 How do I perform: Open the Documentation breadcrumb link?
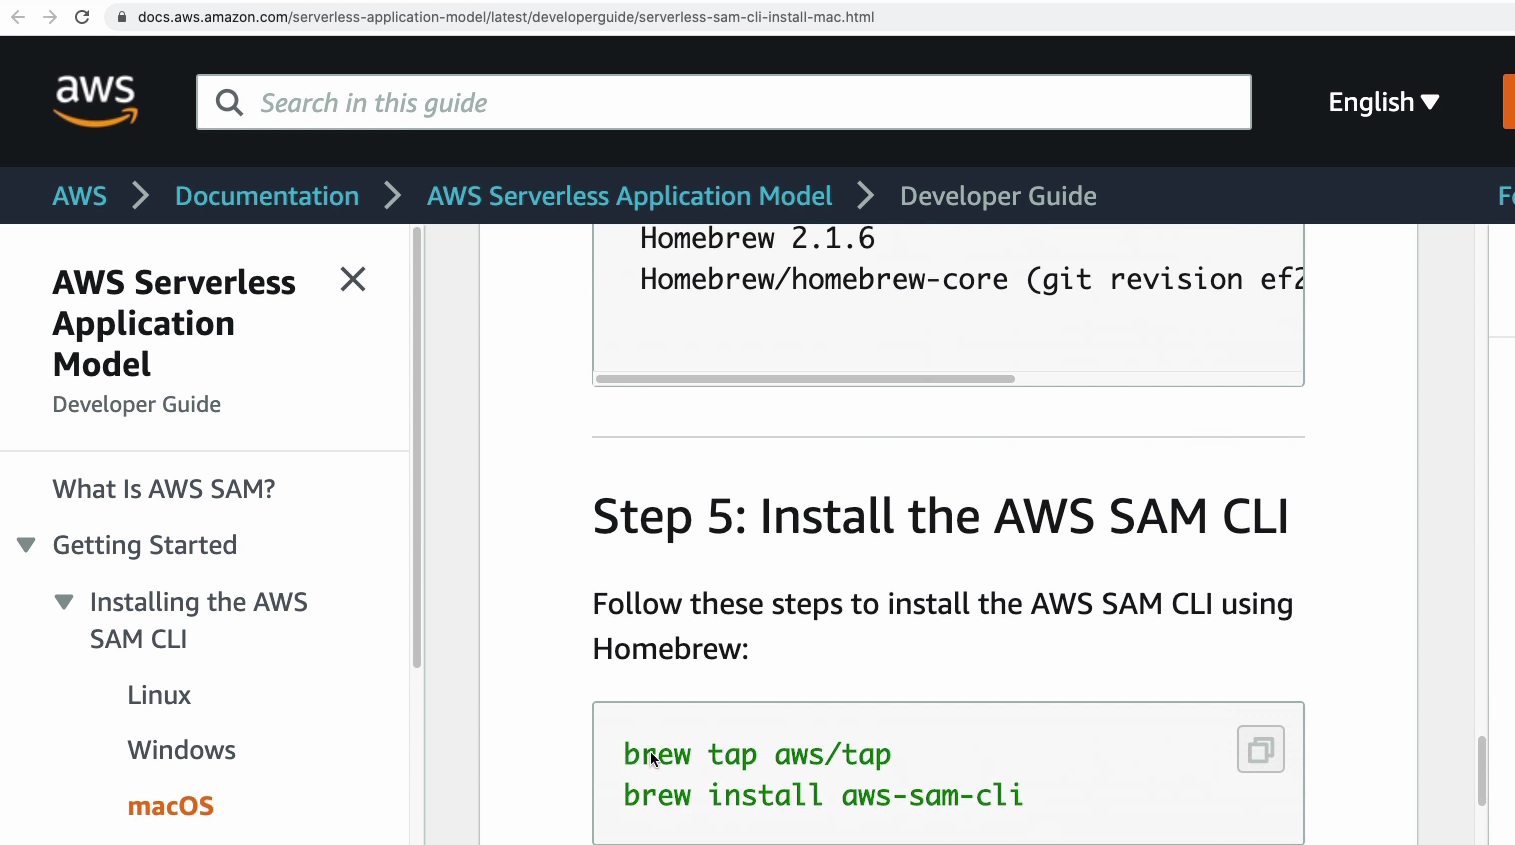(267, 196)
